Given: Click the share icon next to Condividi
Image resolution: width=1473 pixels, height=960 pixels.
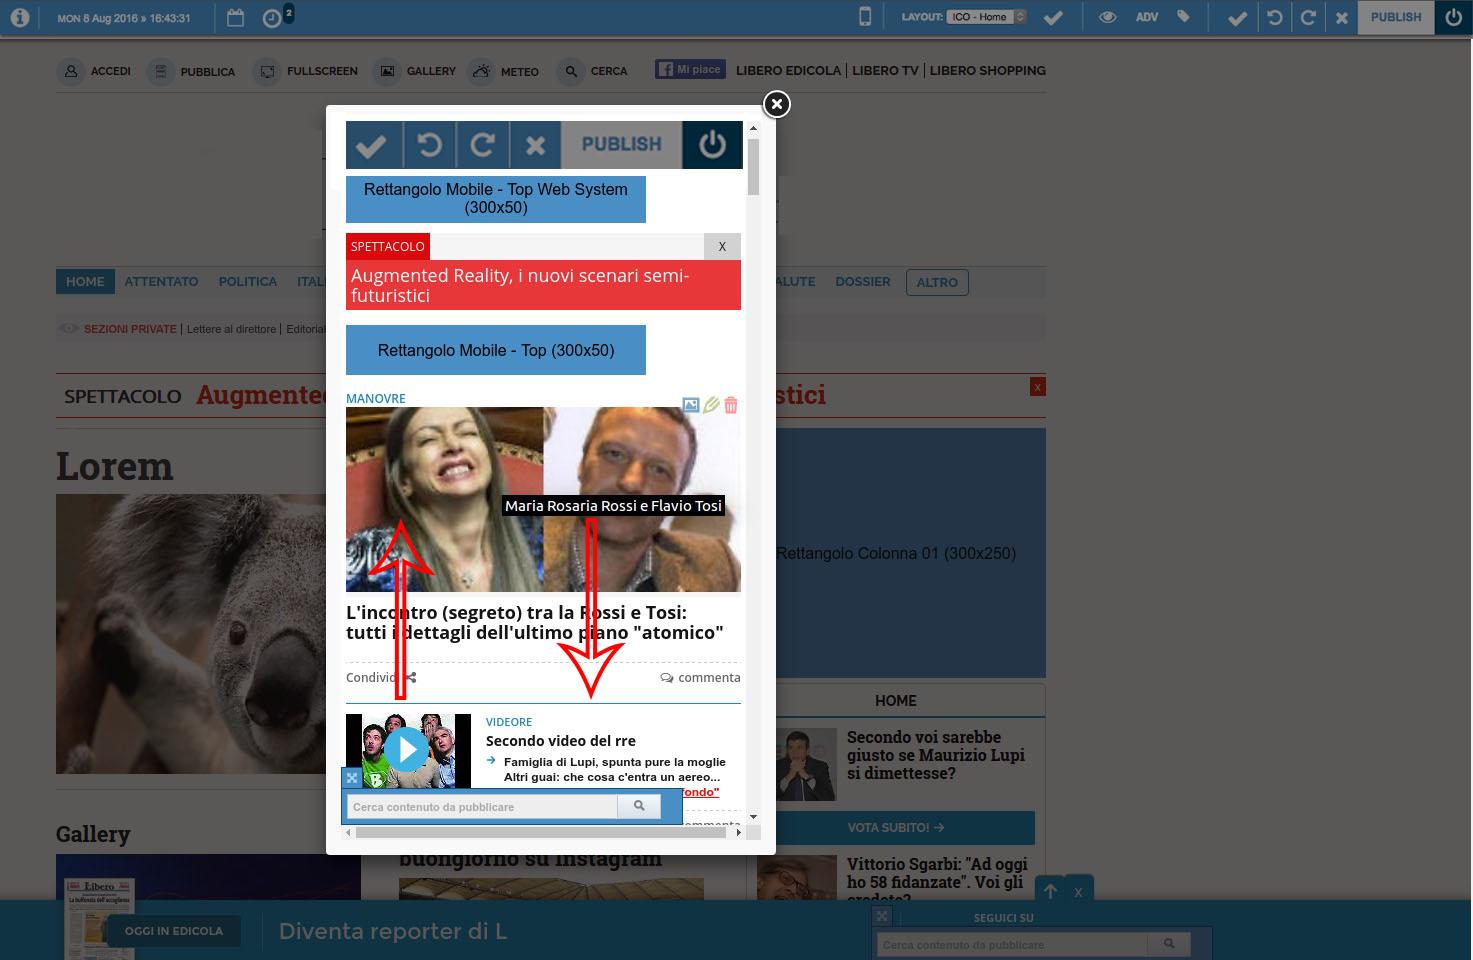Looking at the screenshot, I should (411, 677).
